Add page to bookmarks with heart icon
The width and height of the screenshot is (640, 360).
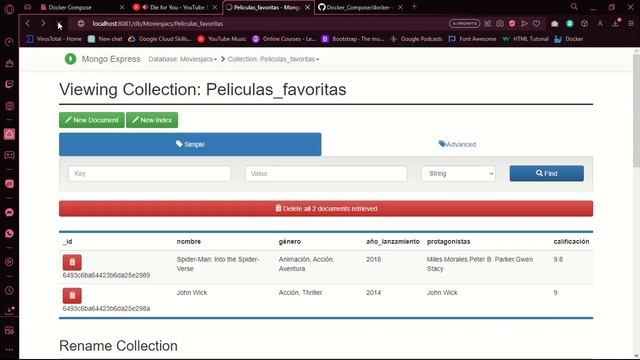coord(536,24)
